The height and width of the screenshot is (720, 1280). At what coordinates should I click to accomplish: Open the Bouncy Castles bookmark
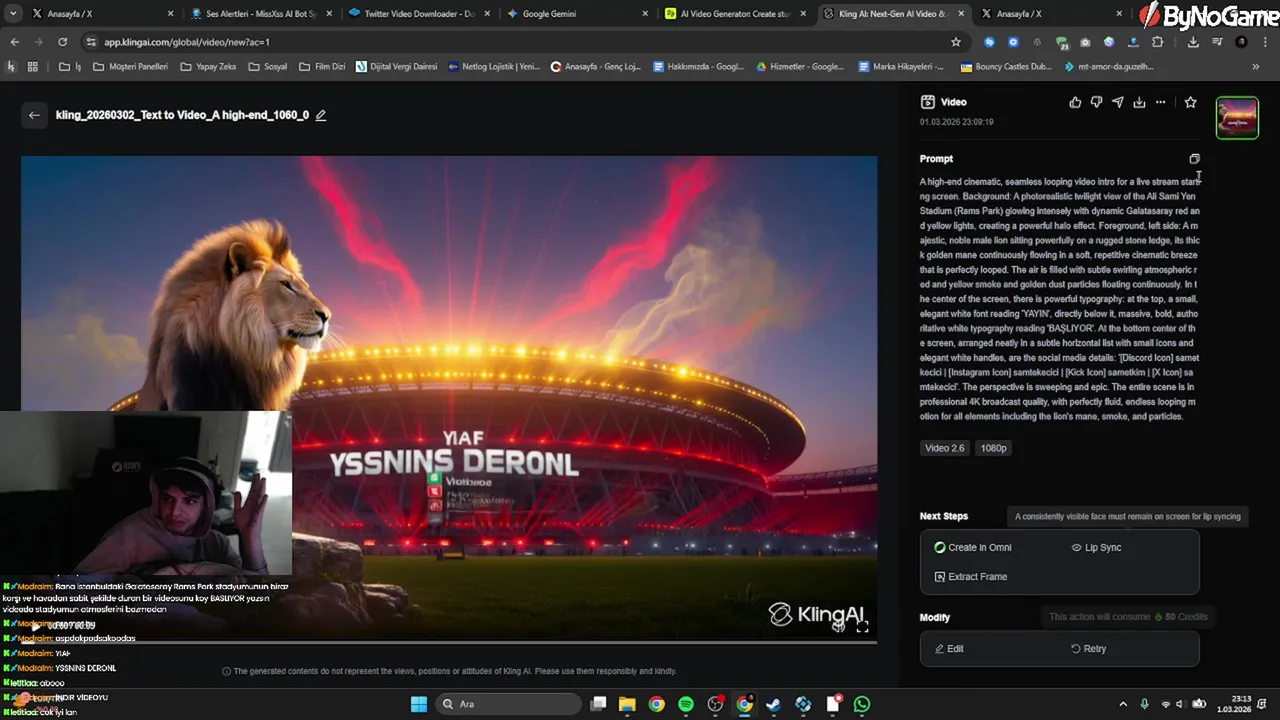pyautogui.click(x=1006, y=67)
